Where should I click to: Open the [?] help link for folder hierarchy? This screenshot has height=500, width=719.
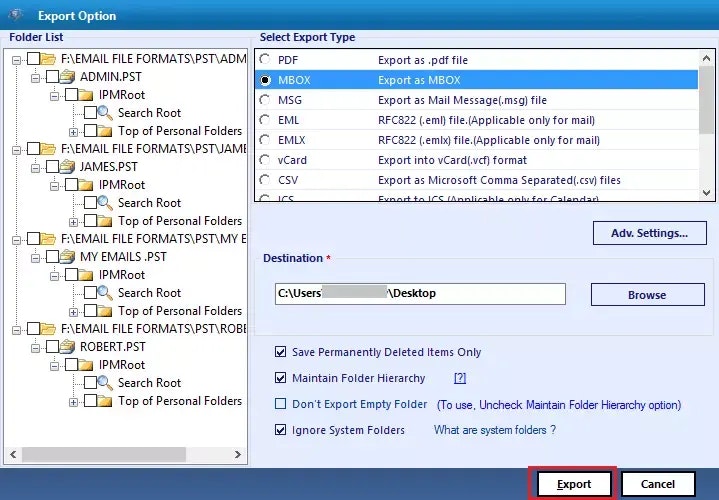pyautogui.click(x=459, y=378)
